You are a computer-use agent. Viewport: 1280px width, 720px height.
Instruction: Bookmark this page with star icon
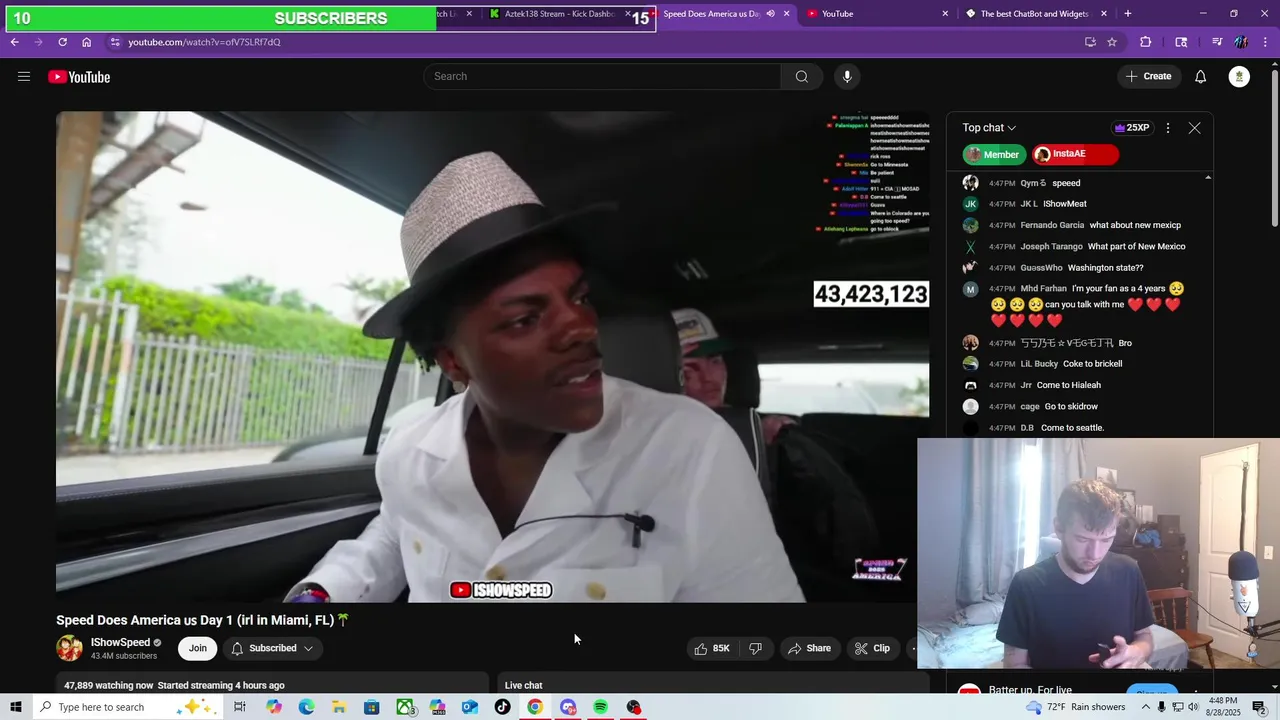(x=1112, y=42)
